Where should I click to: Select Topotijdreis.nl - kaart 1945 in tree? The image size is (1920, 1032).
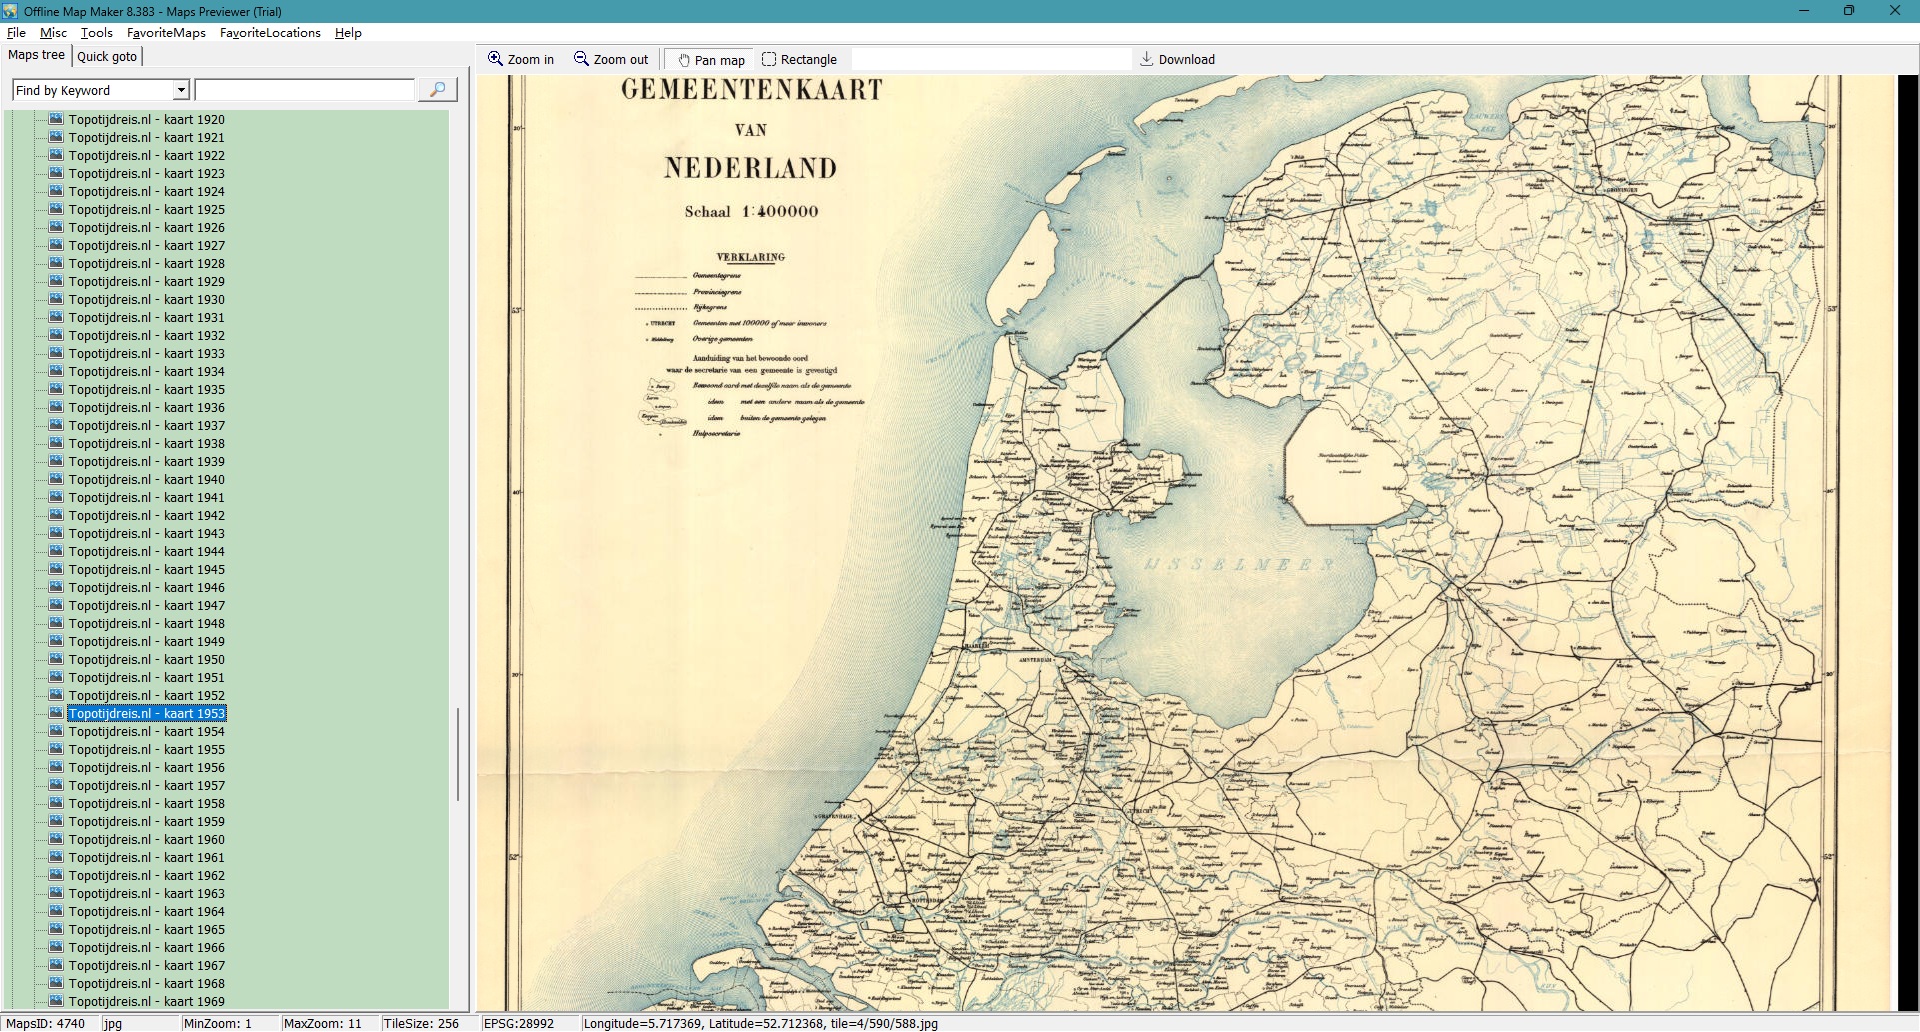click(146, 569)
